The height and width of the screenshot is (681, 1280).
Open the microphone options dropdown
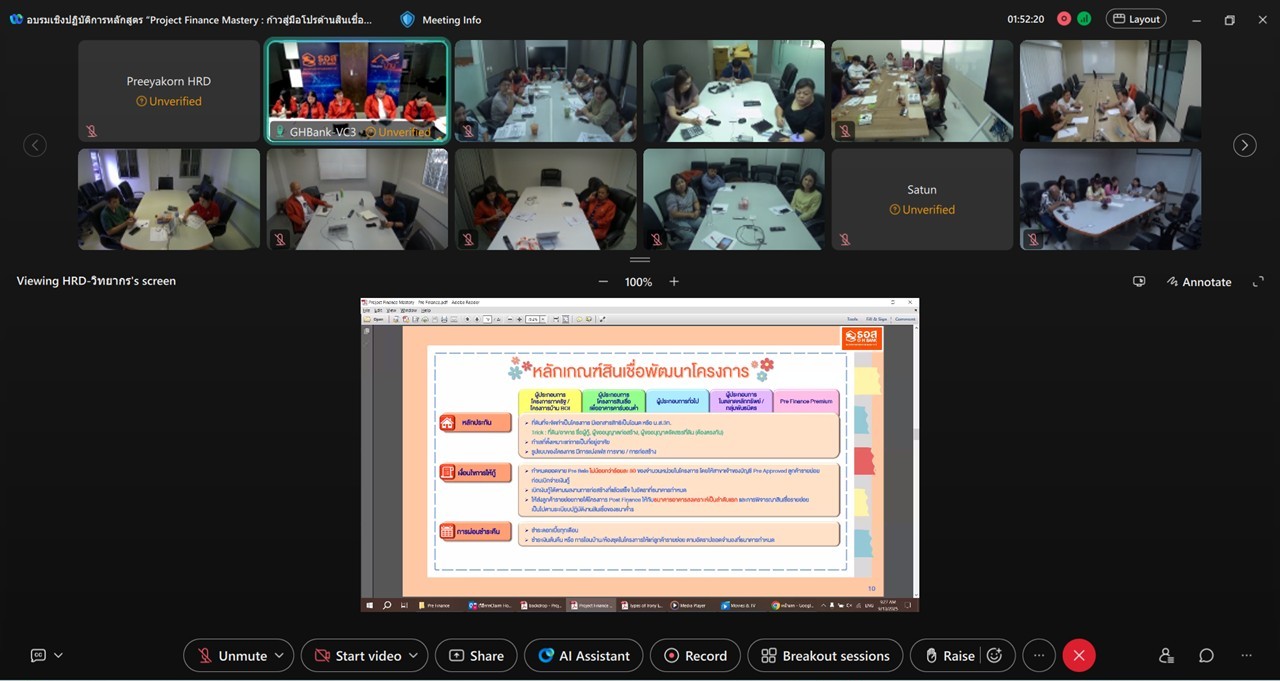(x=281, y=655)
